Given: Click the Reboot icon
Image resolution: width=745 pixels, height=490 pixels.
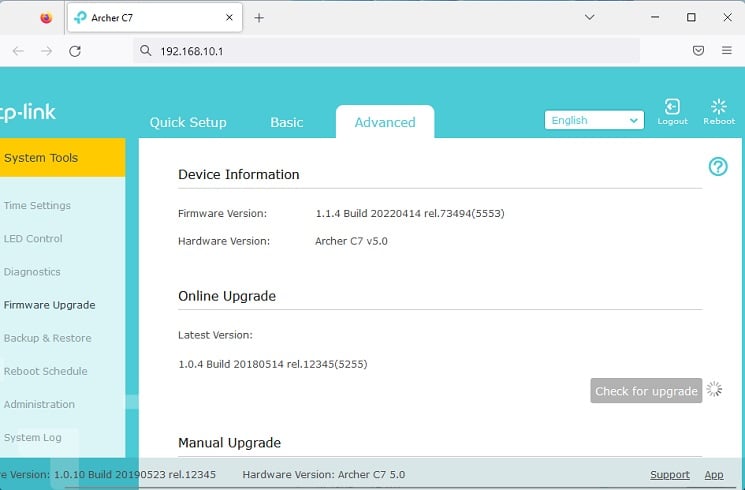Looking at the screenshot, I should click(719, 112).
